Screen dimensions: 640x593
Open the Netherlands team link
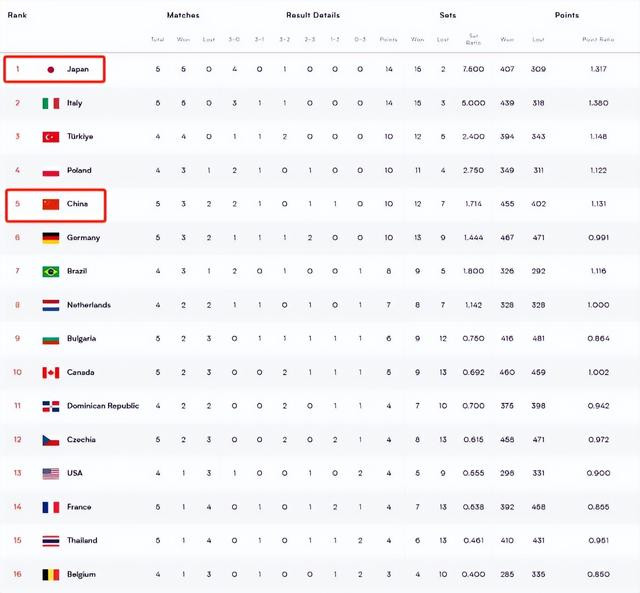click(89, 305)
